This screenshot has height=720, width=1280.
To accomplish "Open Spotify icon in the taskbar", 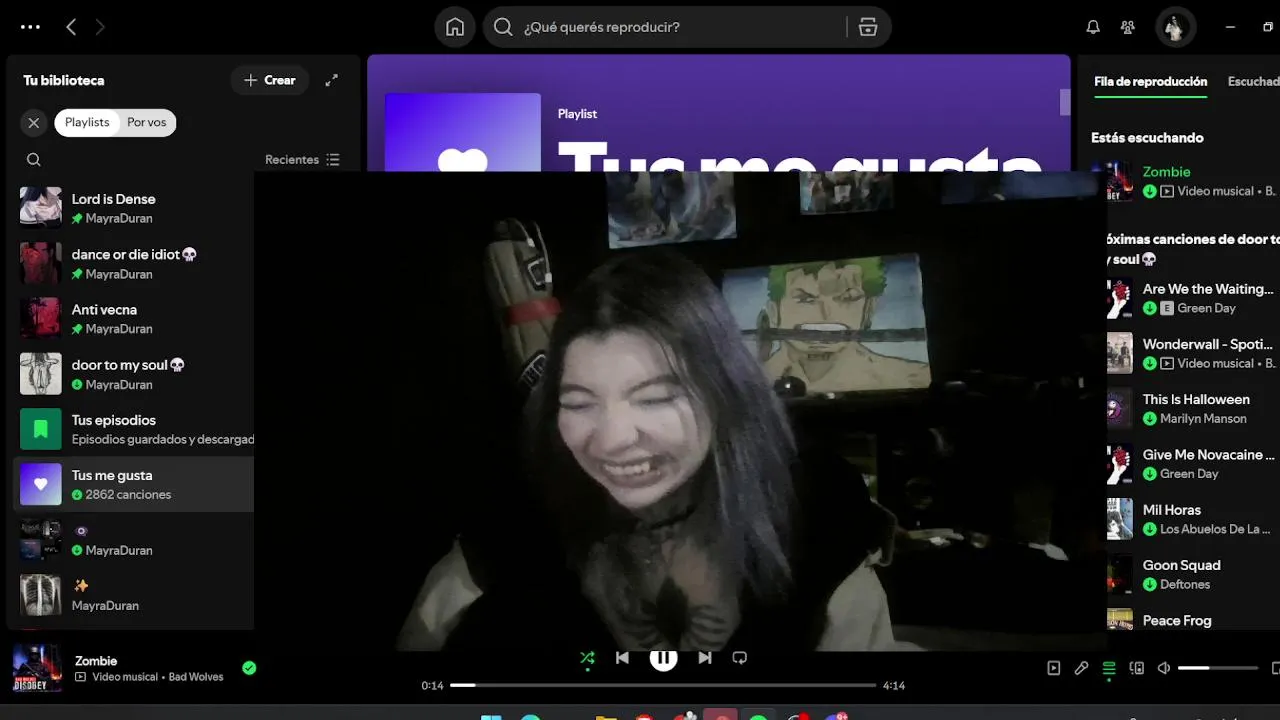I will pyautogui.click(x=759, y=715).
